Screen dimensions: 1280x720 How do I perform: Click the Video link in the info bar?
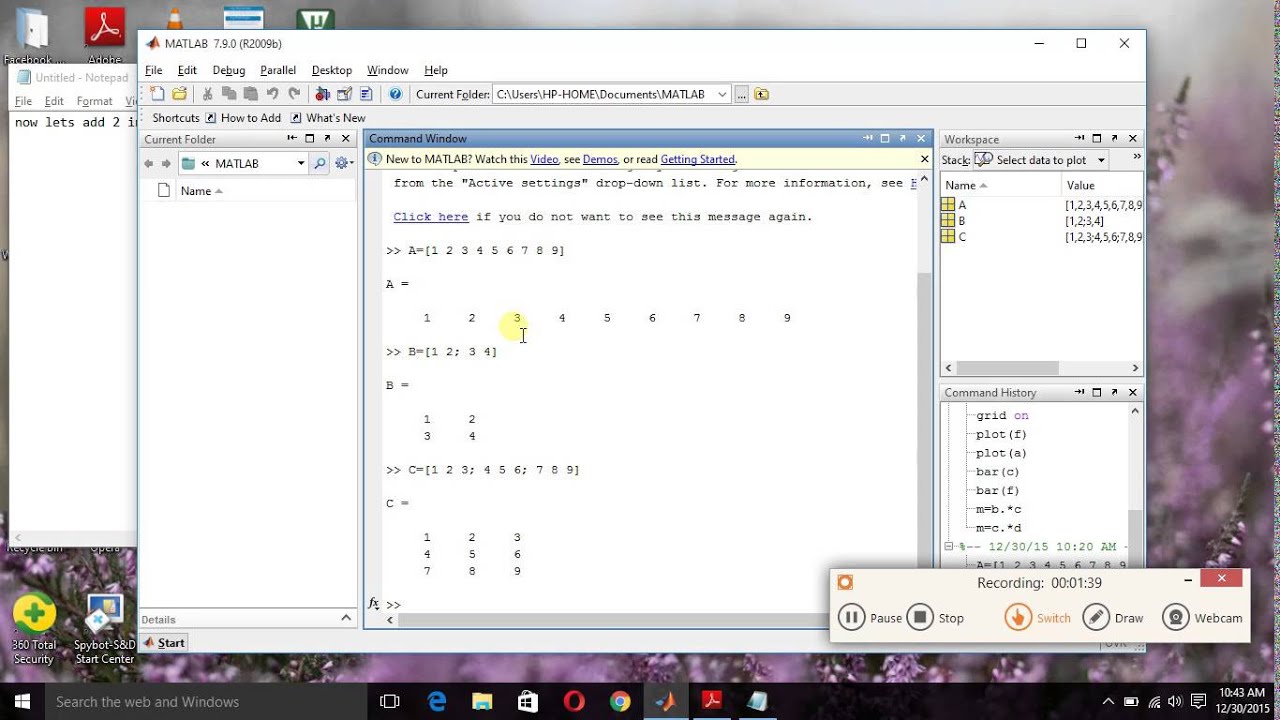(x=544, y=159)
